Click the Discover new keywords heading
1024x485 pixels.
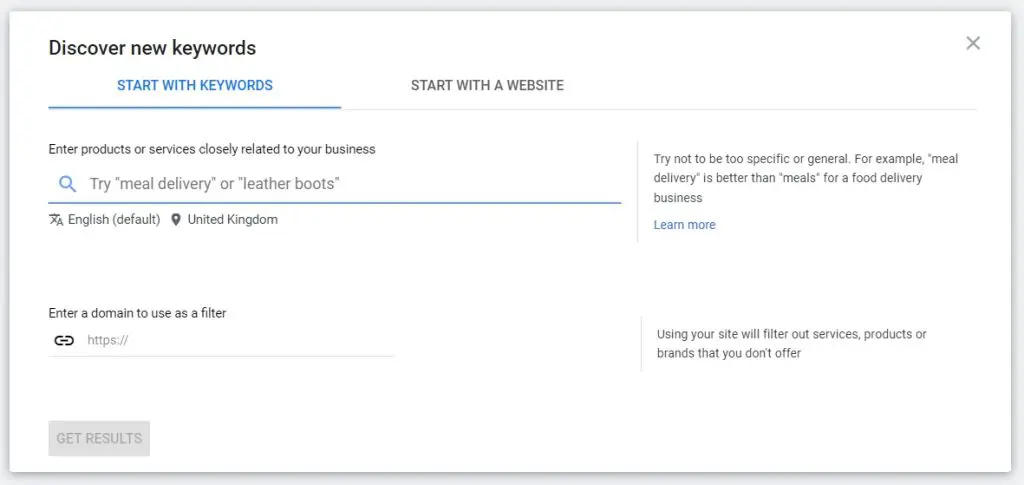(152, 47)
